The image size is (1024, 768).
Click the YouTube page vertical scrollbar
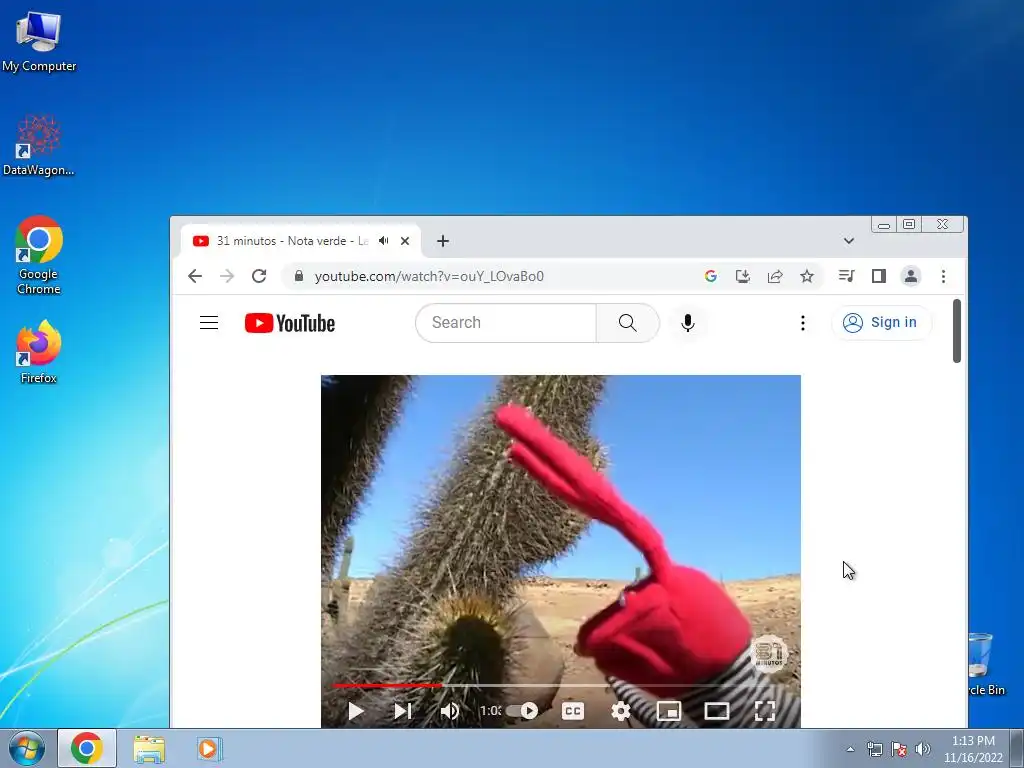click(x=957, y=330)
